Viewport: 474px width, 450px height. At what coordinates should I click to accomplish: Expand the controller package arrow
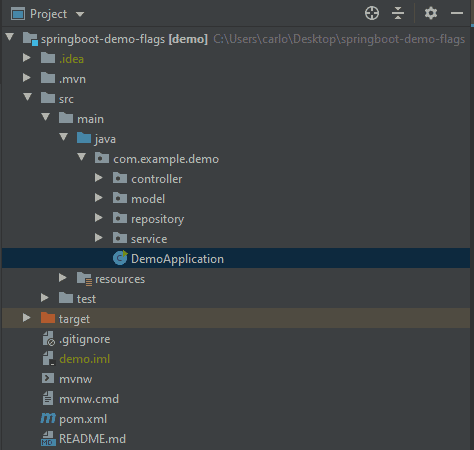99,178
